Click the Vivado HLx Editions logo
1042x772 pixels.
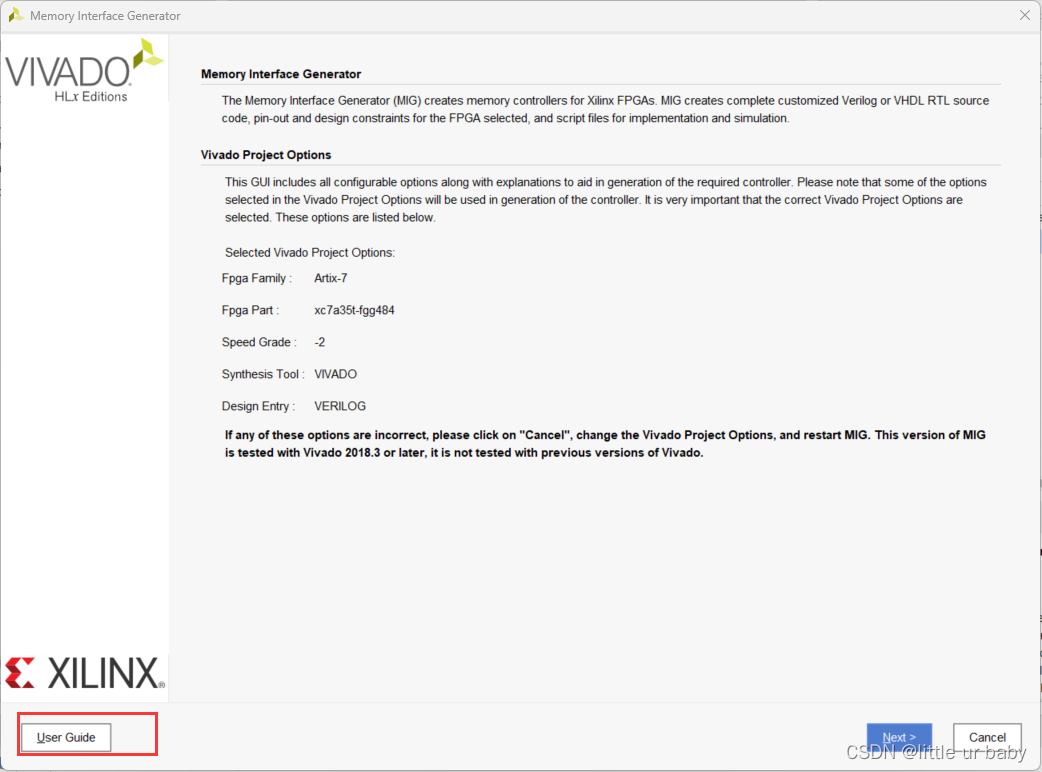(84, 70)
